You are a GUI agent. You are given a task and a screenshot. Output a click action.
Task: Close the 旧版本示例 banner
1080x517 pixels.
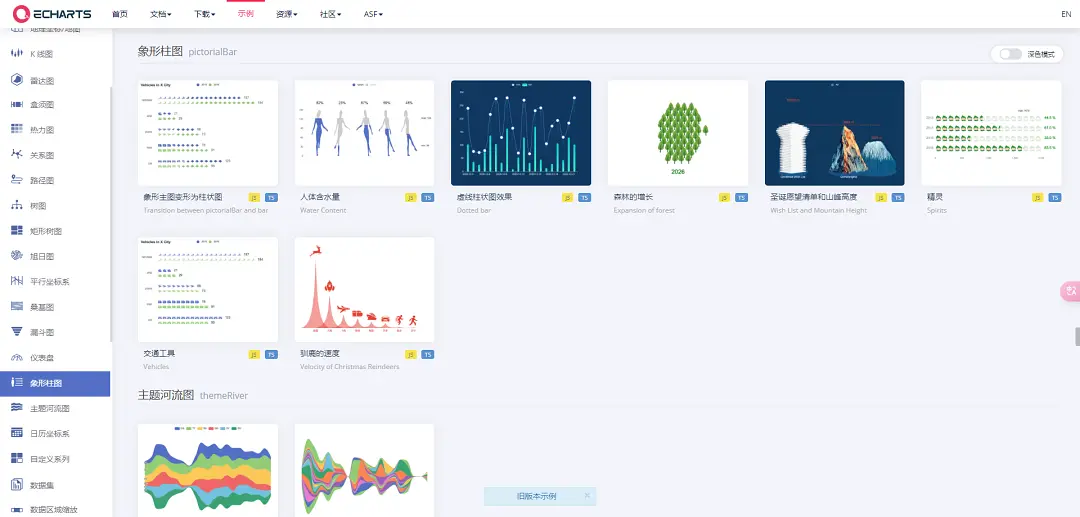coord(587,495)
